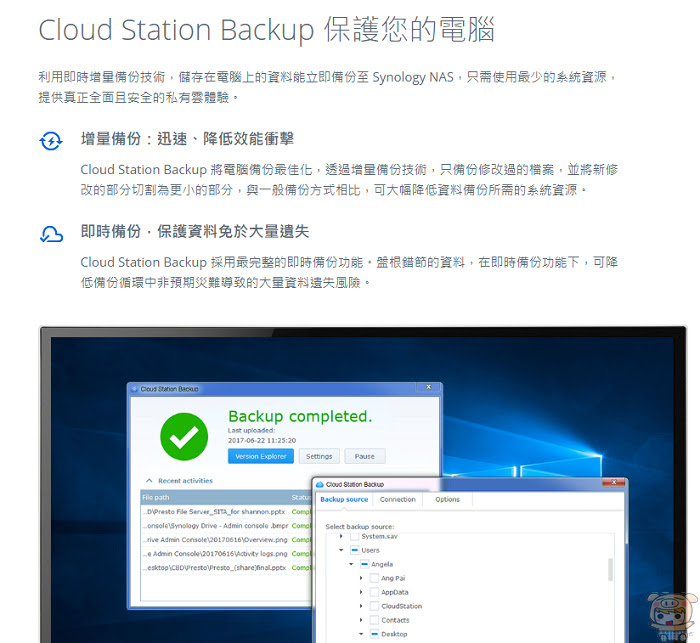Image resolution: width=700 pixels, height=643 pixels.
Task: Expand the CloudStation tree node
Action: pos(361,606)
